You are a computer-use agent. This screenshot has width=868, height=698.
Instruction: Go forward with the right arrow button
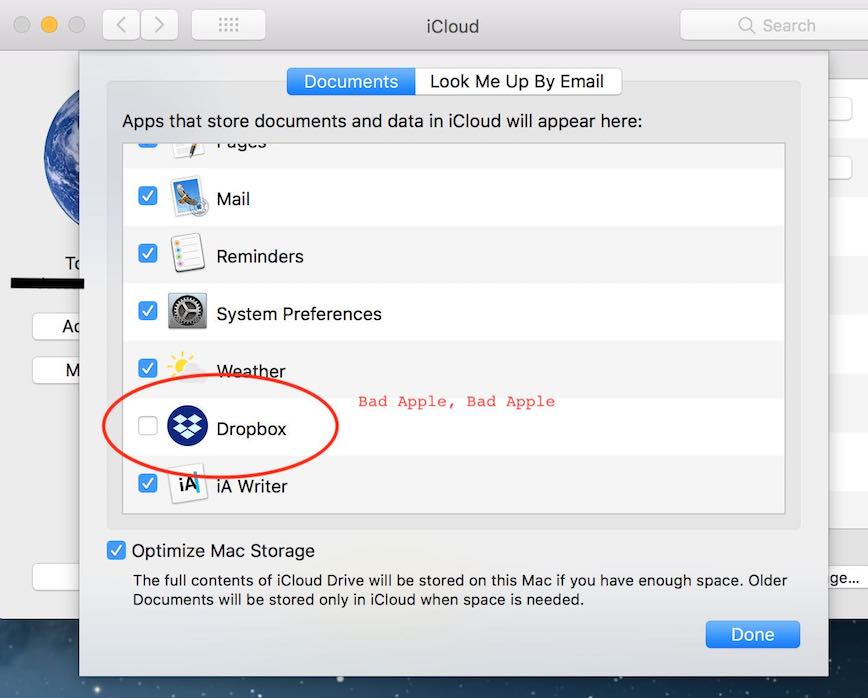[x=160, y=25]
